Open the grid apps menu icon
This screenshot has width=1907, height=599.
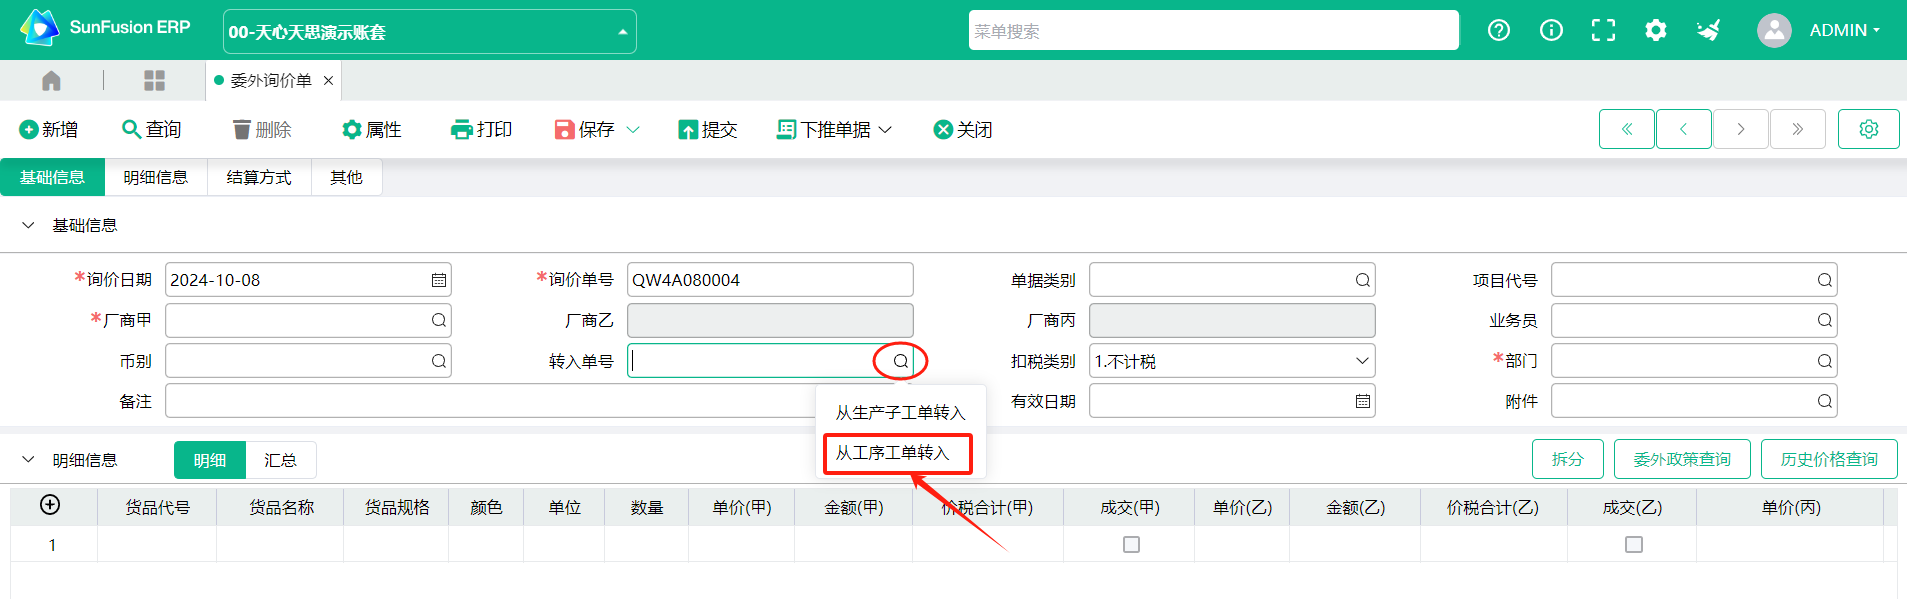point(154,81)
